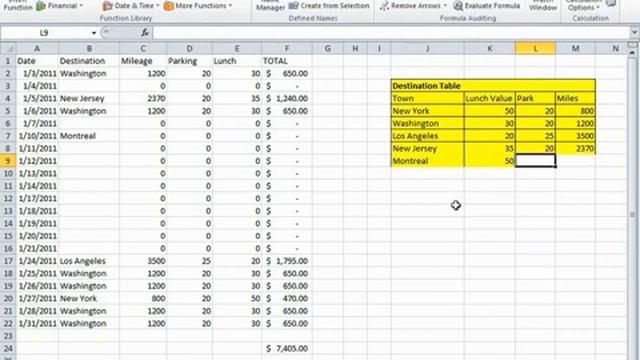Select the empty active cell L9
Image resolution: width=640 pixels, height=360 pixels.
click(x=535, y=161)
